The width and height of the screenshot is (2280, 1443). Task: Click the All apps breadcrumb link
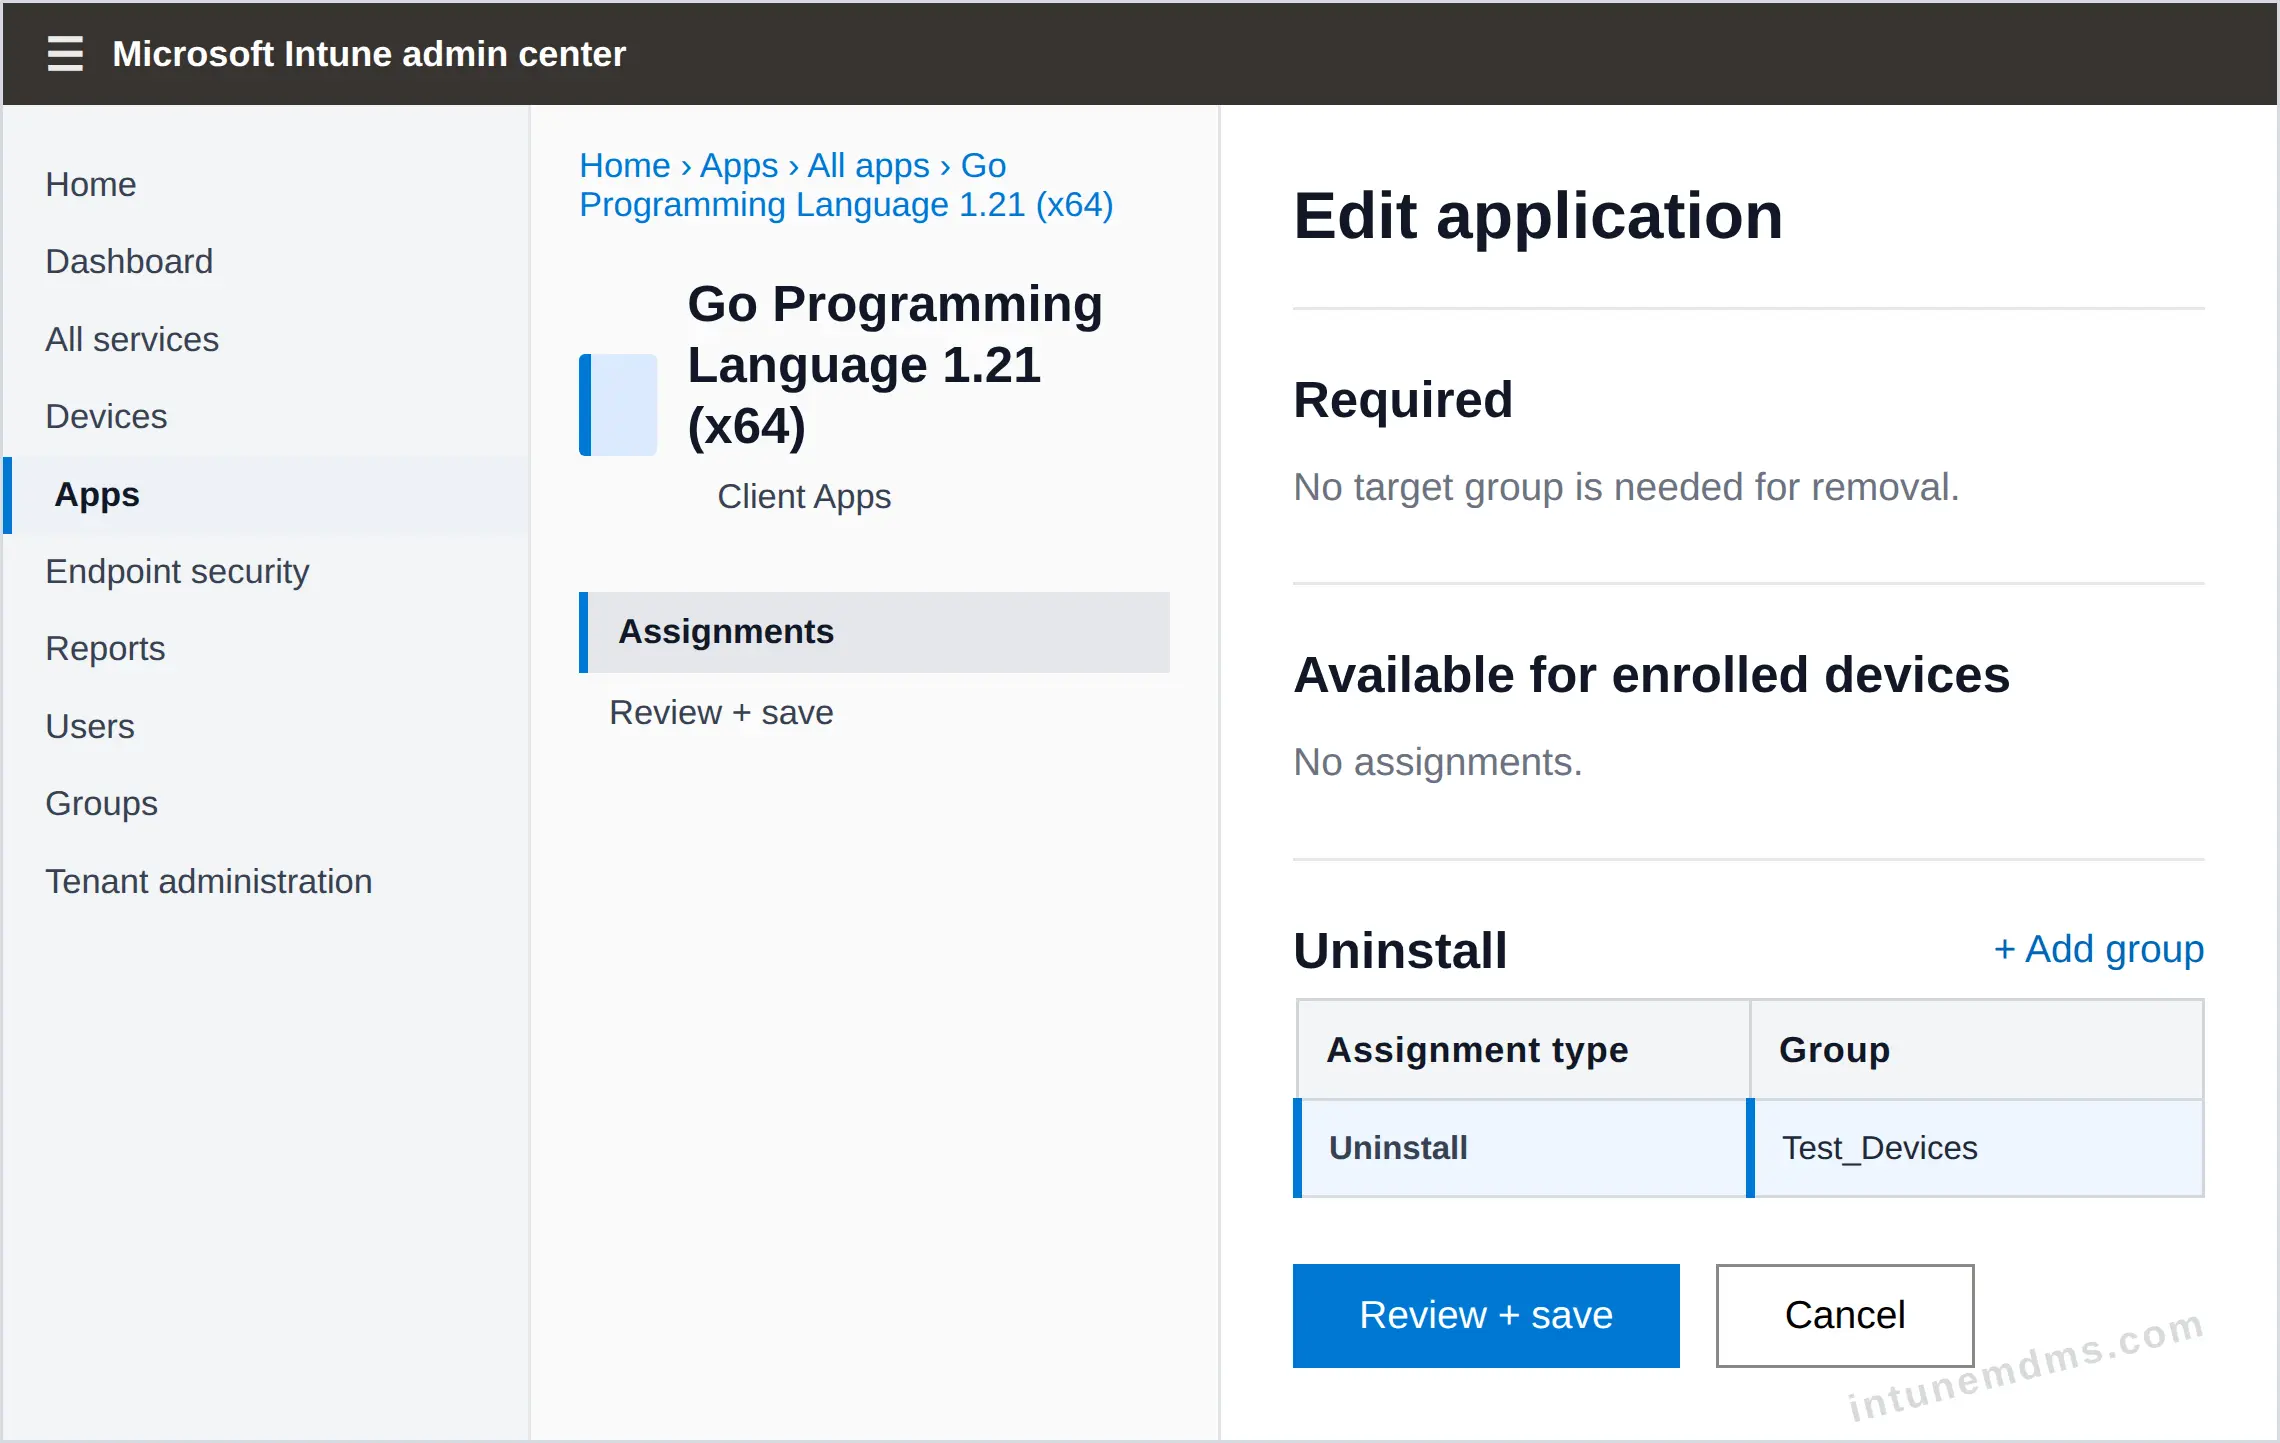pyautogui.click(x=868, y=165)
